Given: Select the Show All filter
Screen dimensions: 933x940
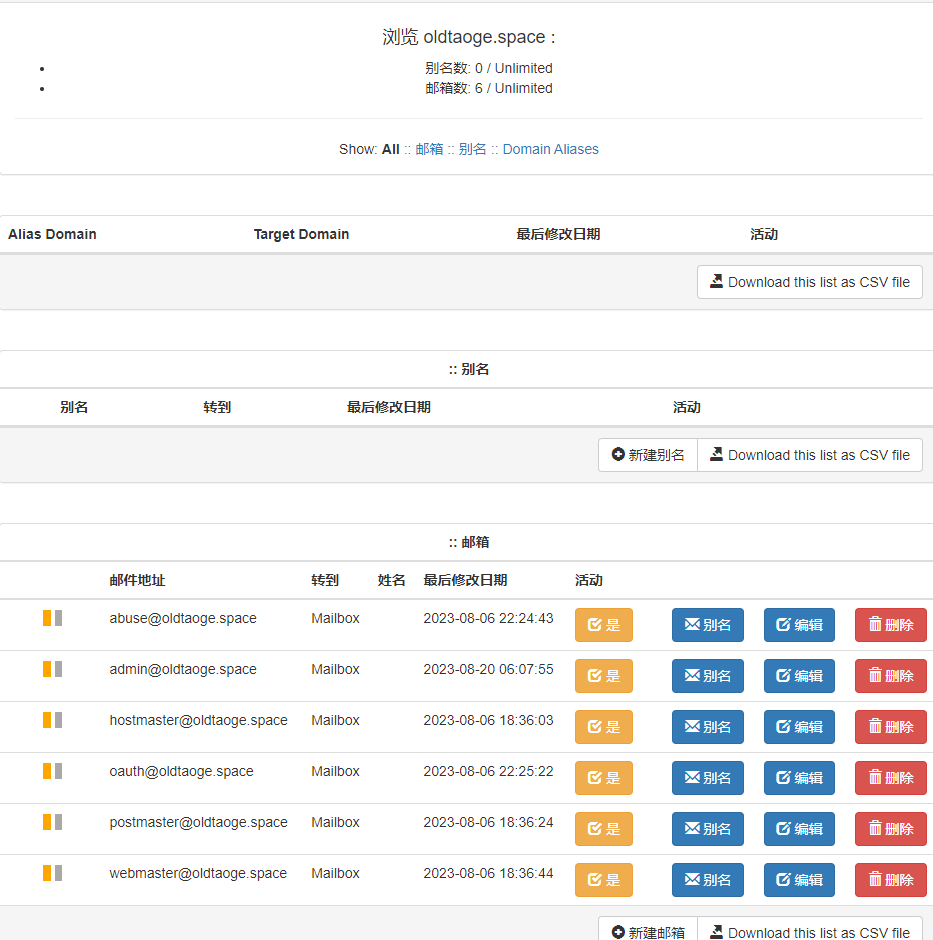Looking at the screenshot, I should click(390, 149).
